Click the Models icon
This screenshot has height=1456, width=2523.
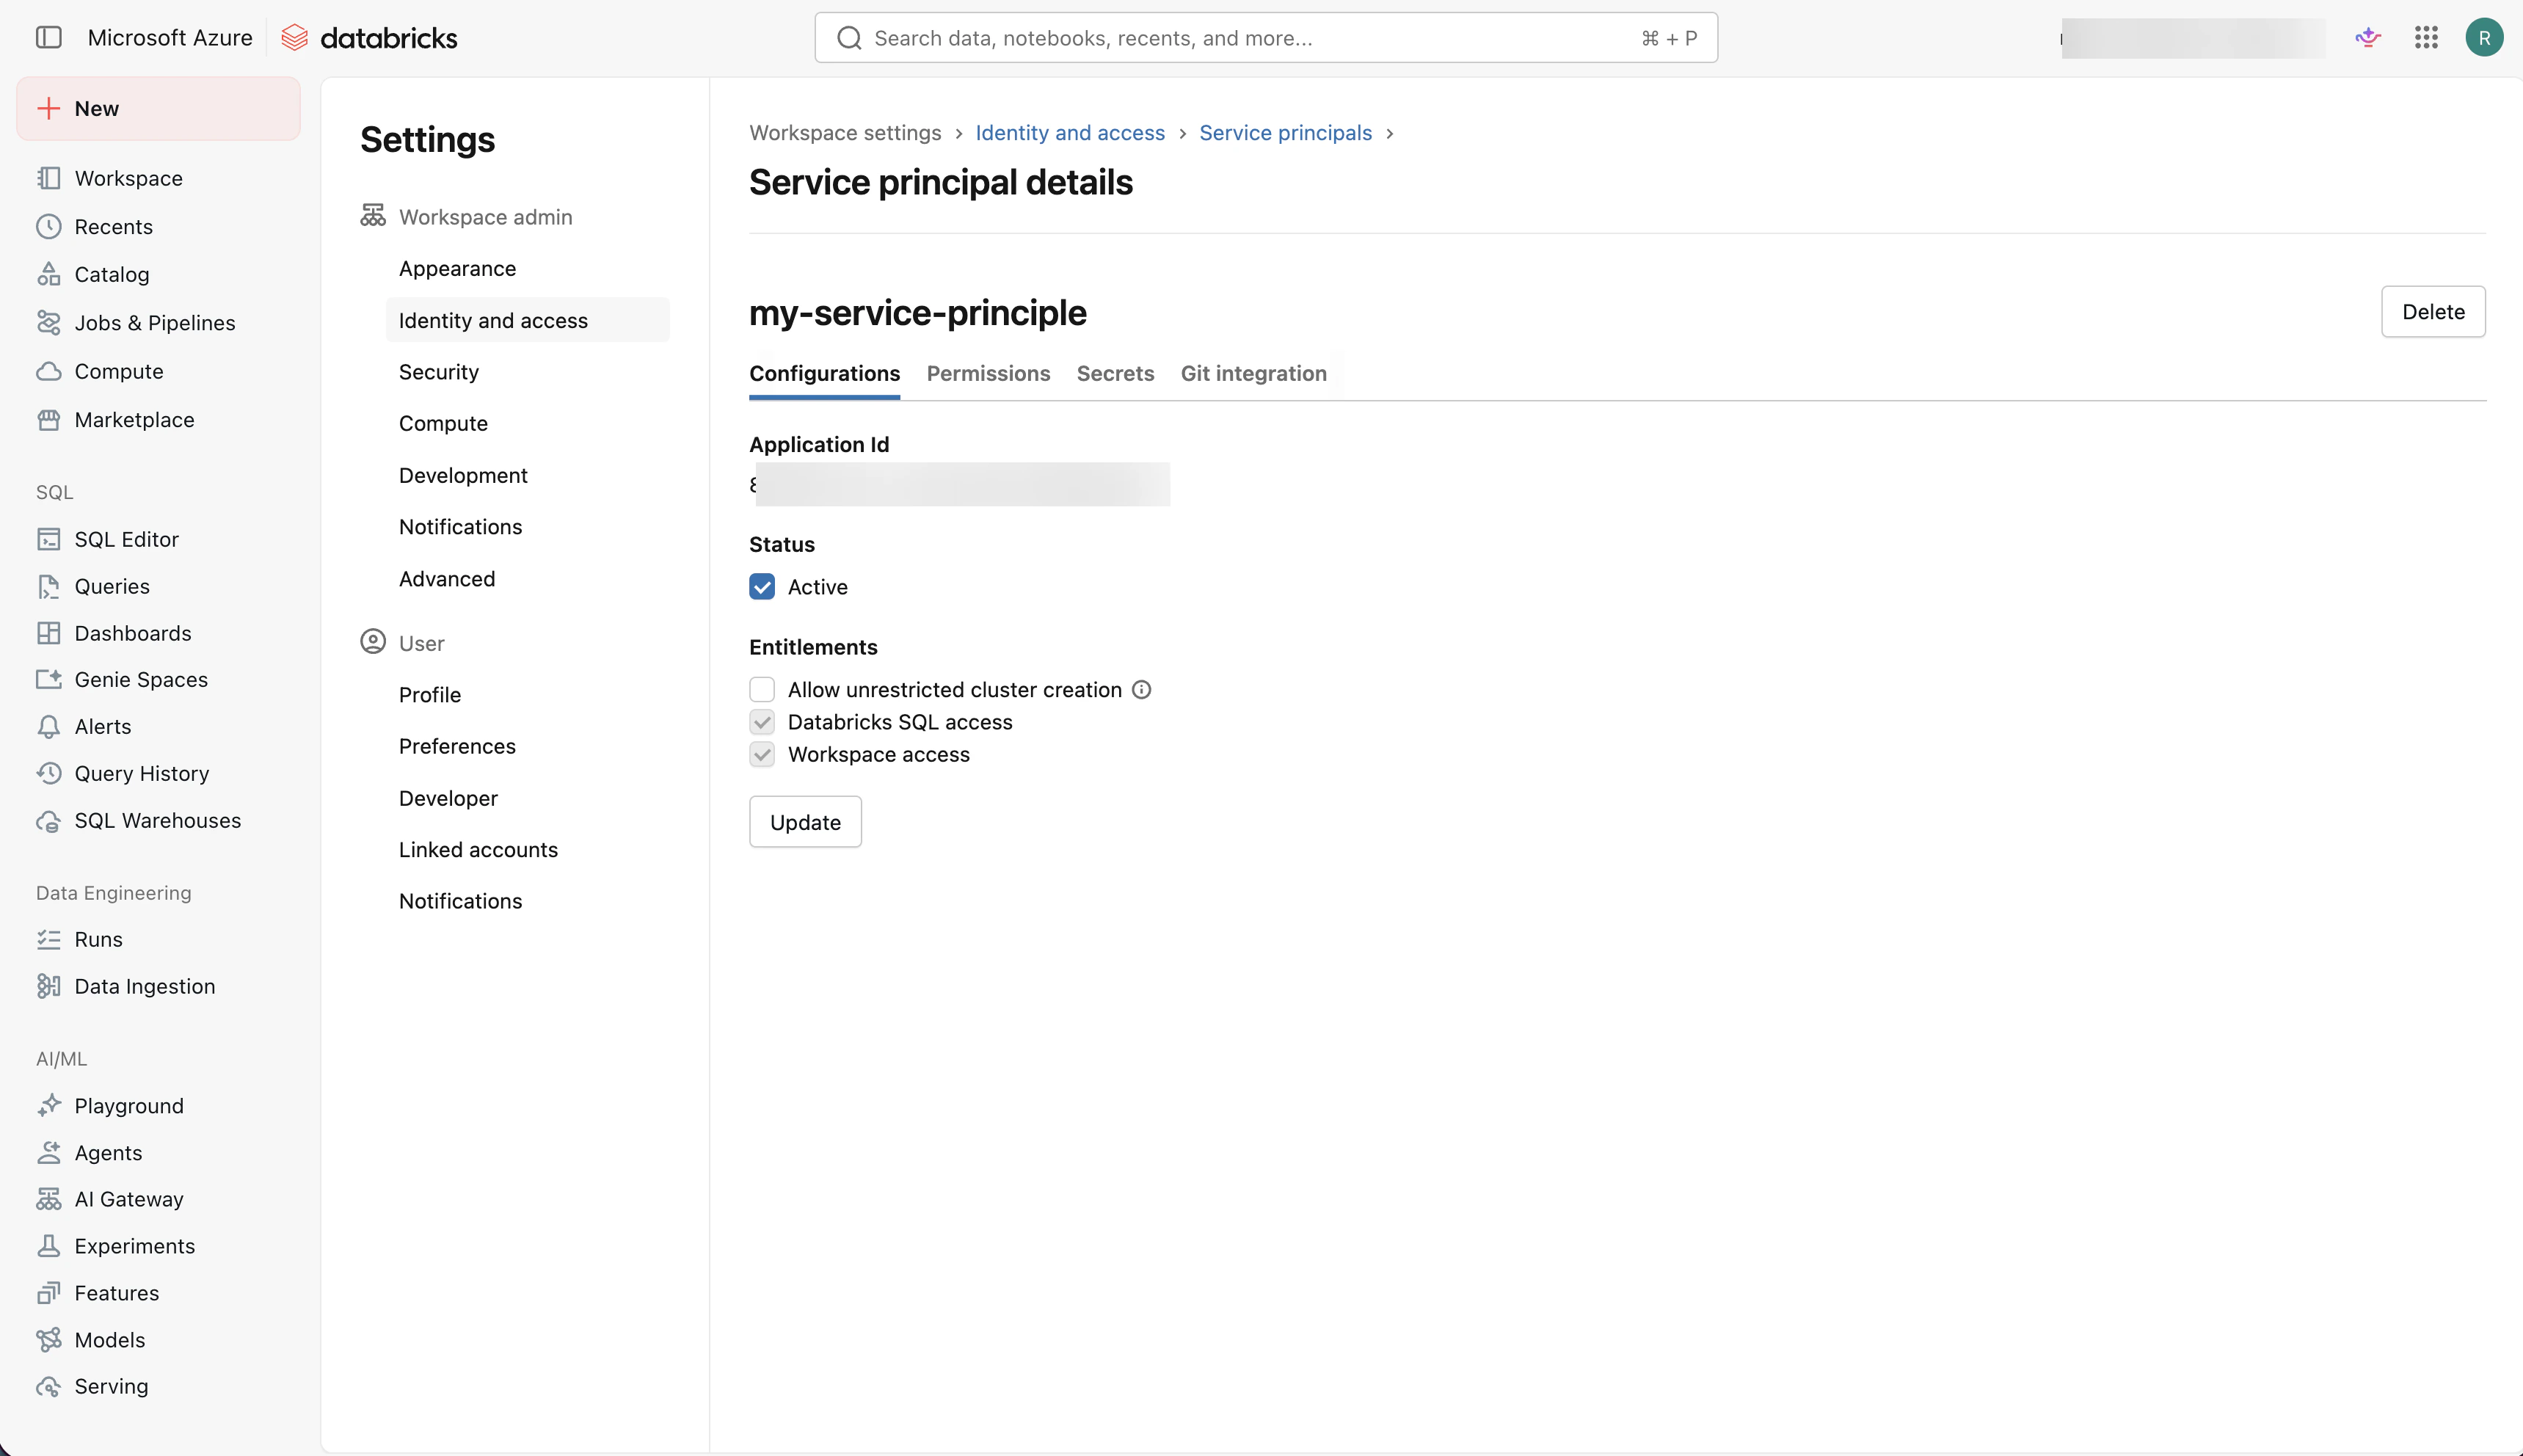(x=49, y=1339)
